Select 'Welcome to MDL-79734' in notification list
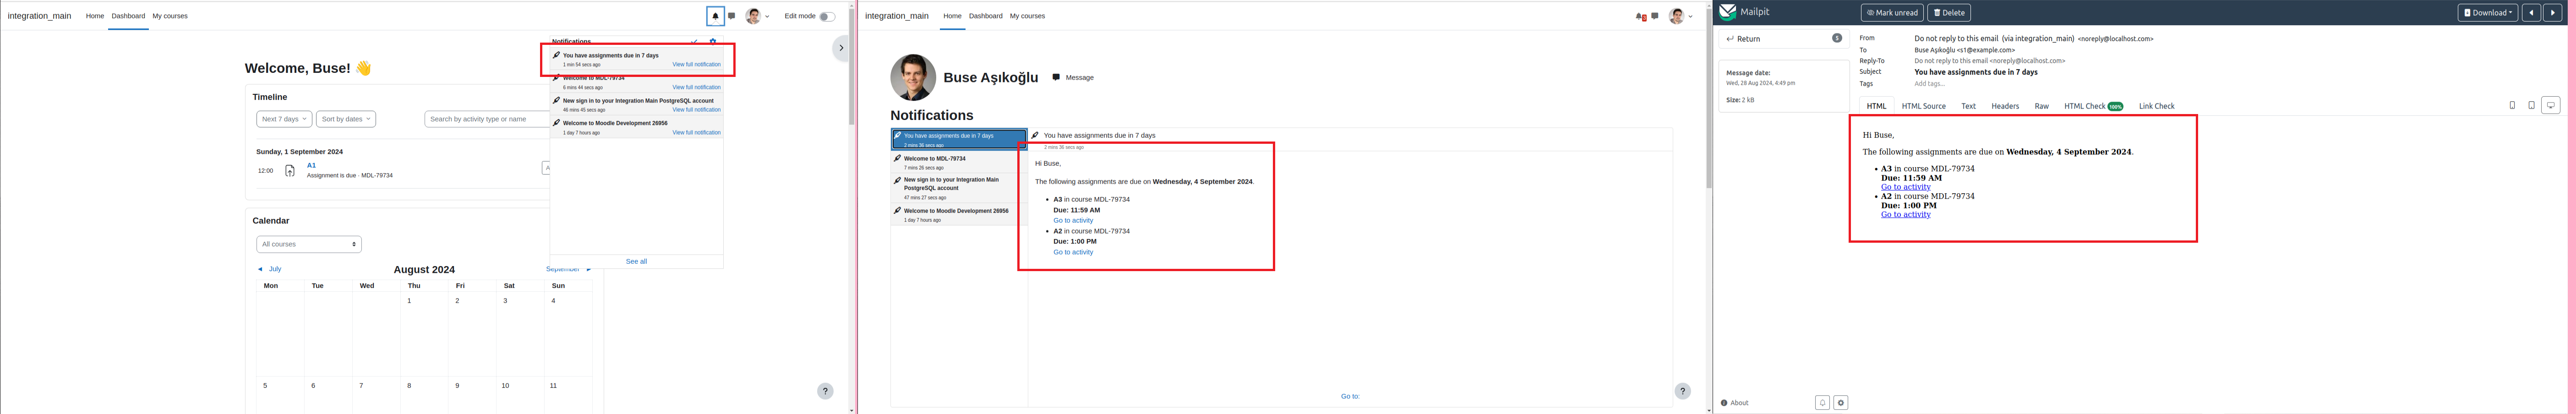The image size is (2576, 414). pos(959,162)
